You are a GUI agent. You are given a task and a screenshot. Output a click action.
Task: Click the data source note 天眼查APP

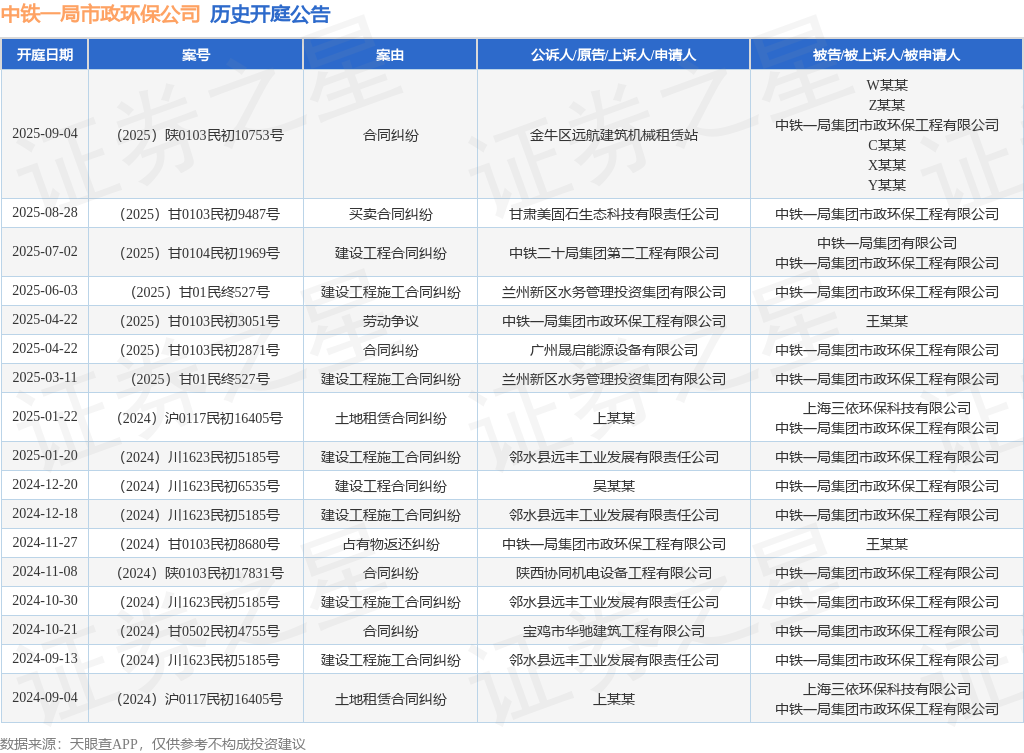coord(103,744)
